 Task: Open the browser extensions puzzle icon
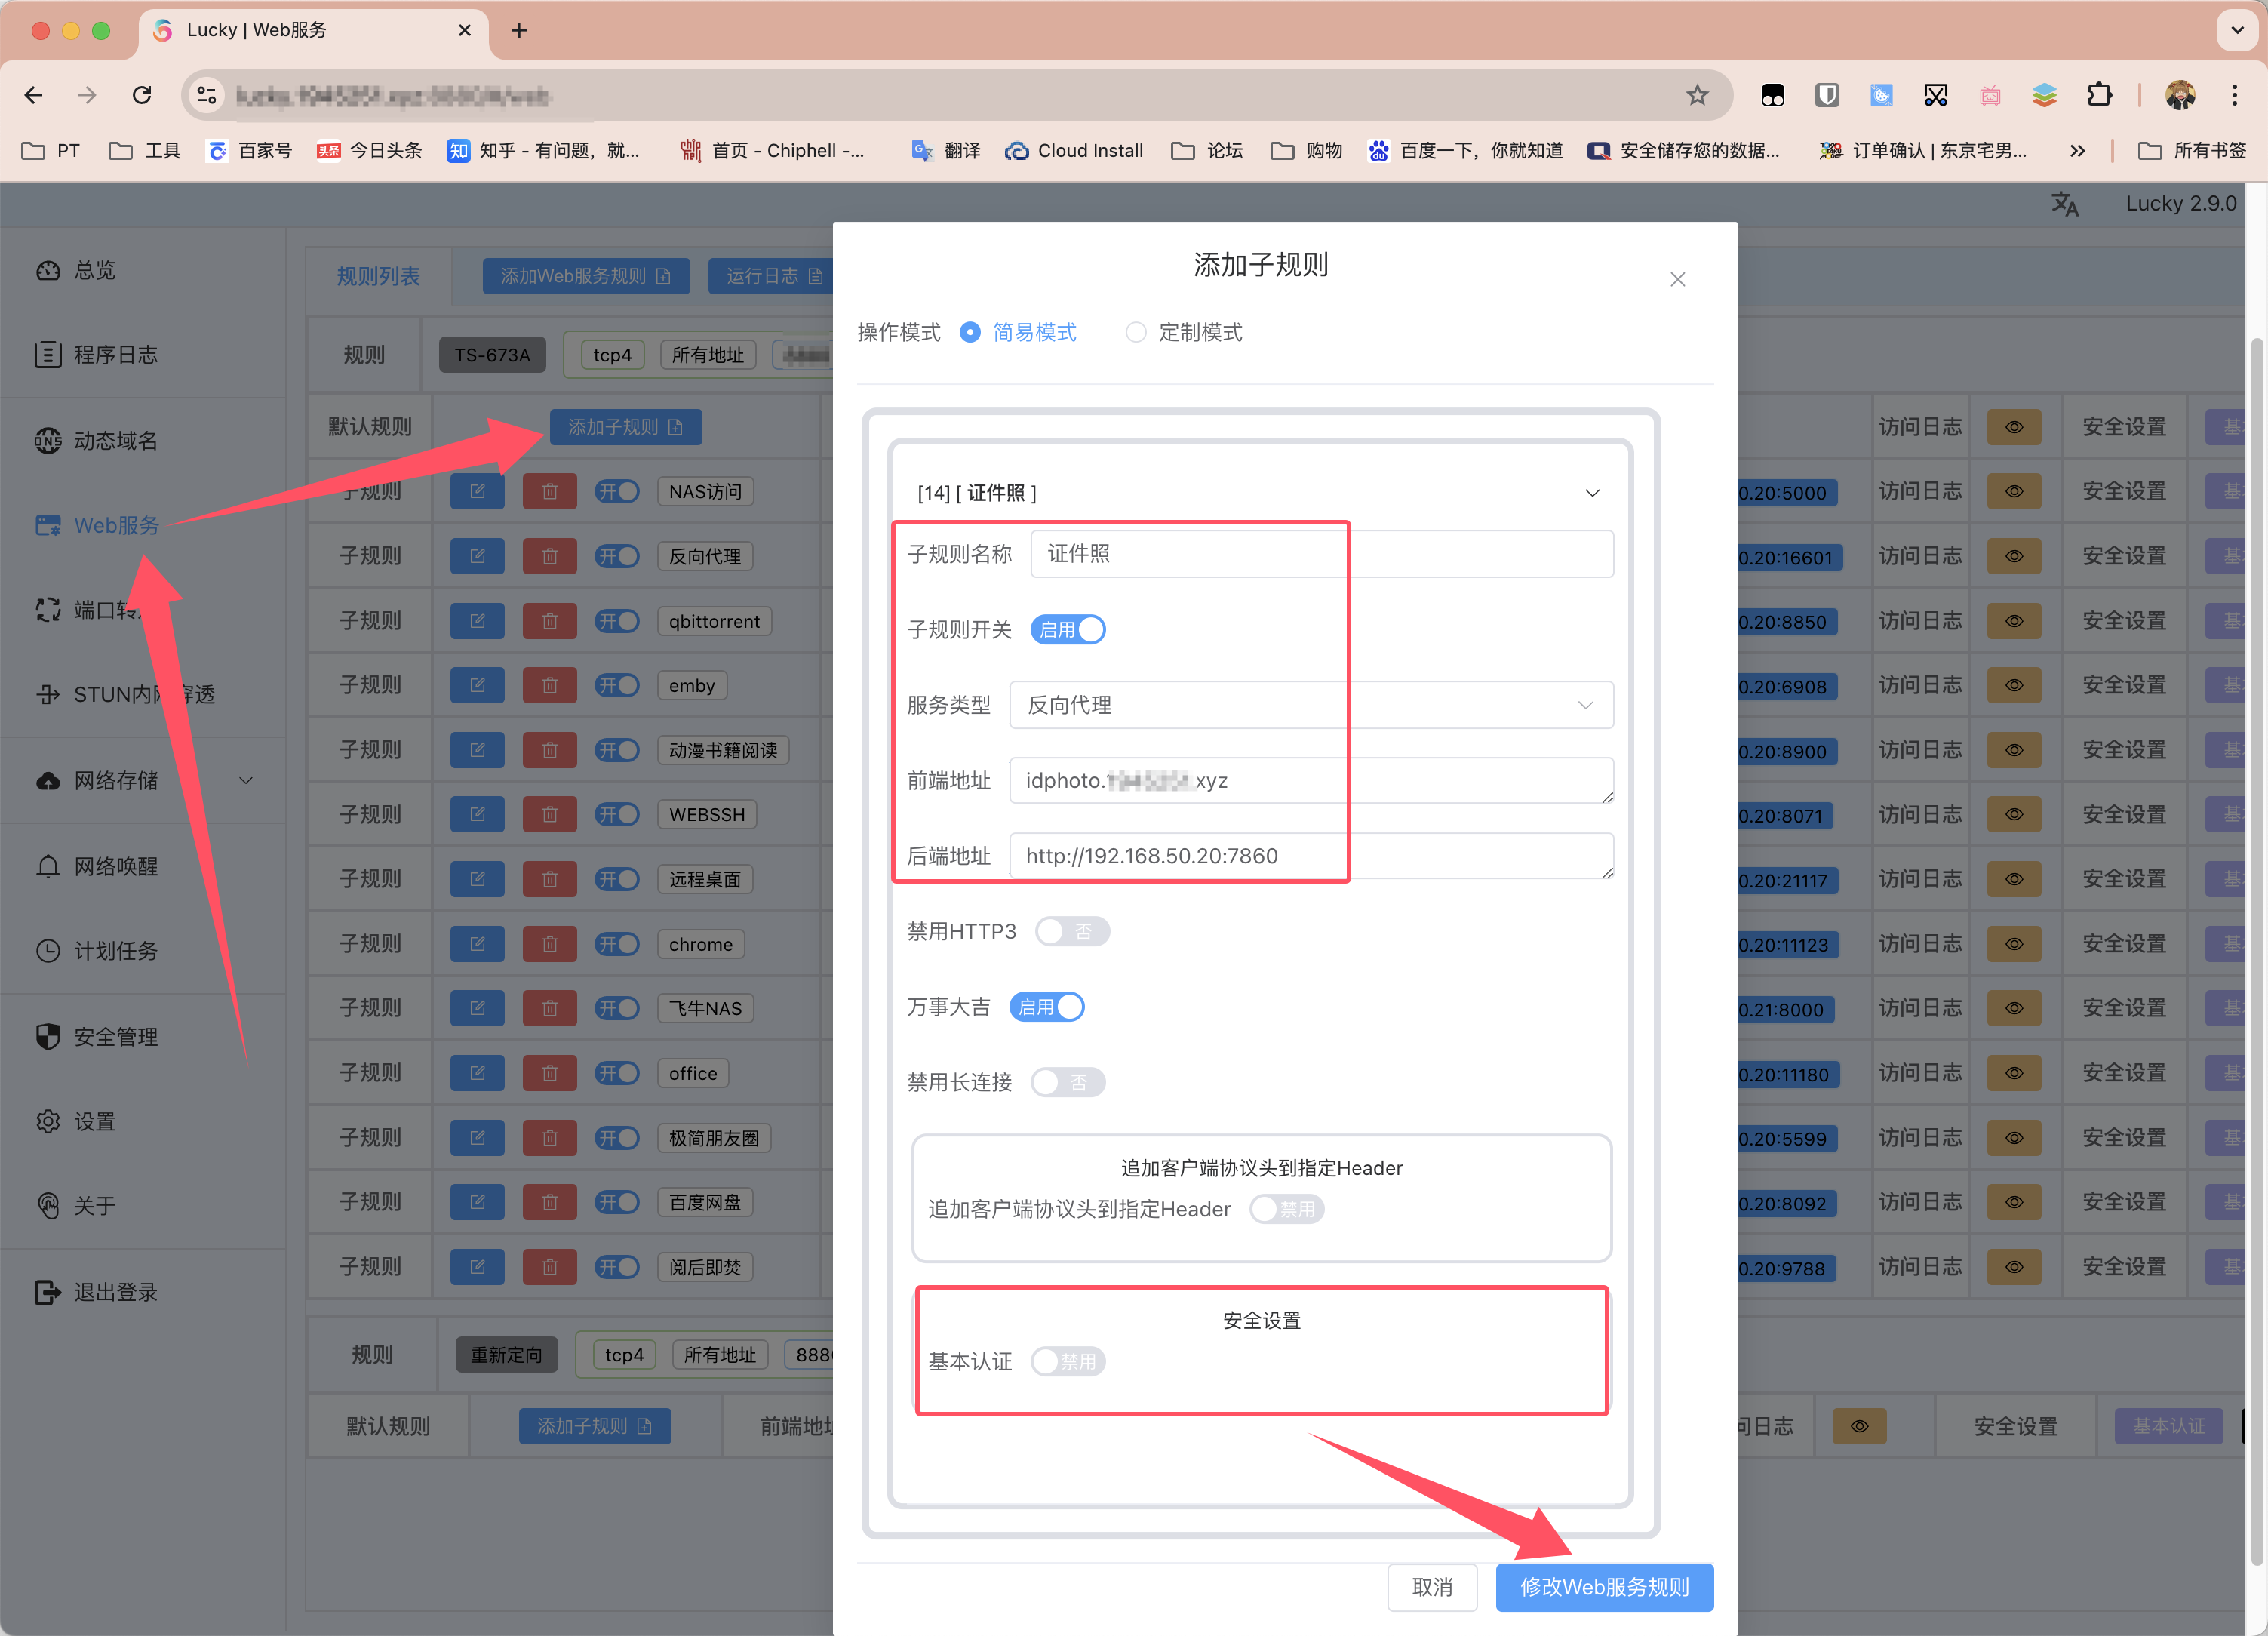point(2099,96)
